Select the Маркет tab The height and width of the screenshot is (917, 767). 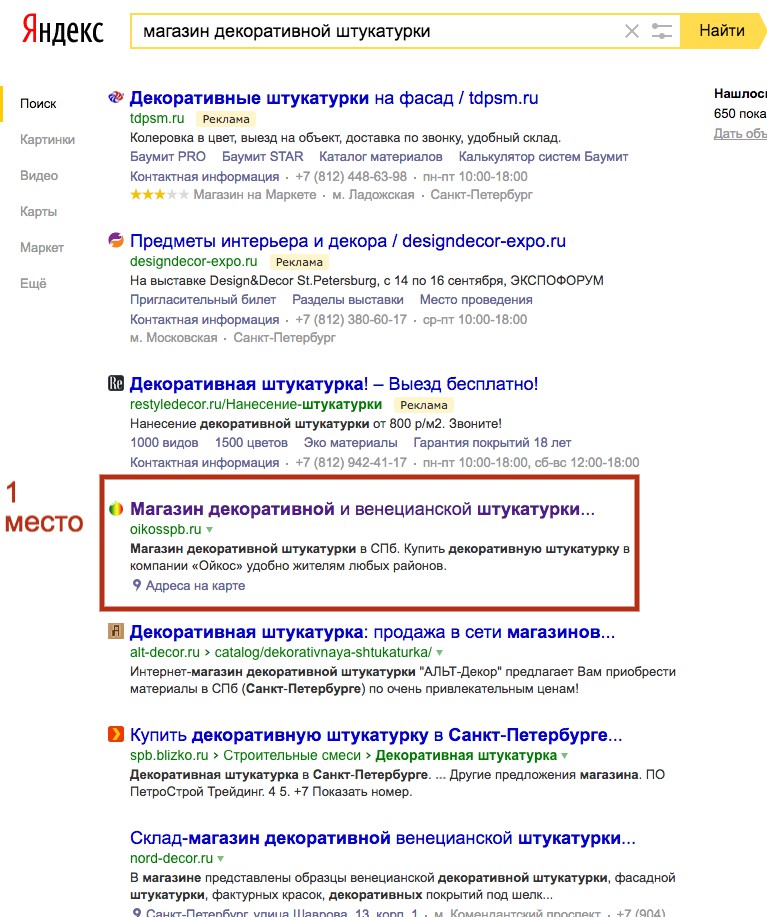tap(42, 248)
